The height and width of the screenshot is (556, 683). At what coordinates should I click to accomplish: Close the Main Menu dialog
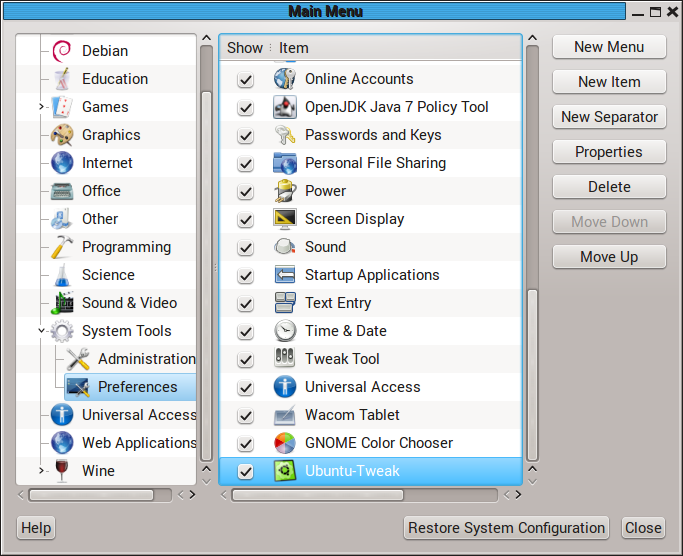point(643,528)
